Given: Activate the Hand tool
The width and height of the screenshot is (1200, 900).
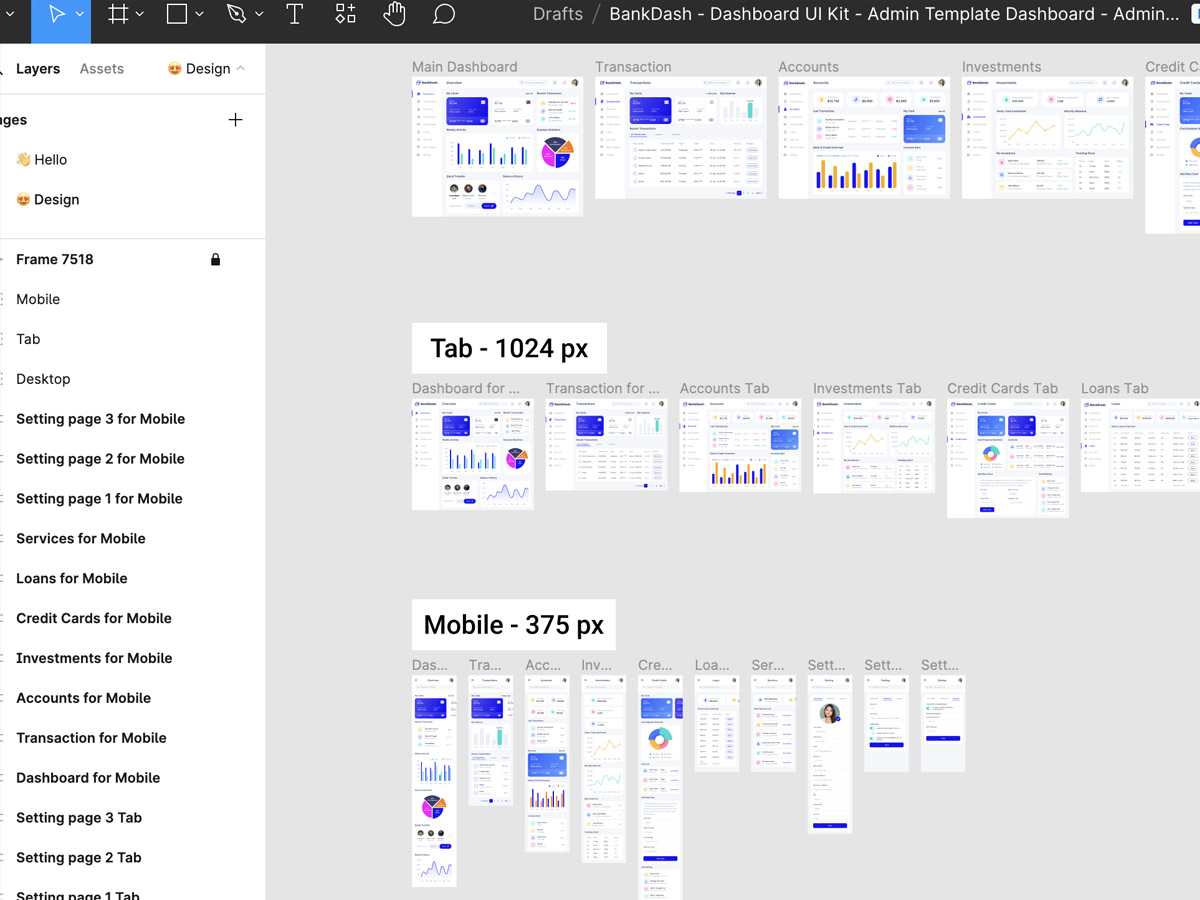Looking at the screenshot, I should [x=395, y=14].
